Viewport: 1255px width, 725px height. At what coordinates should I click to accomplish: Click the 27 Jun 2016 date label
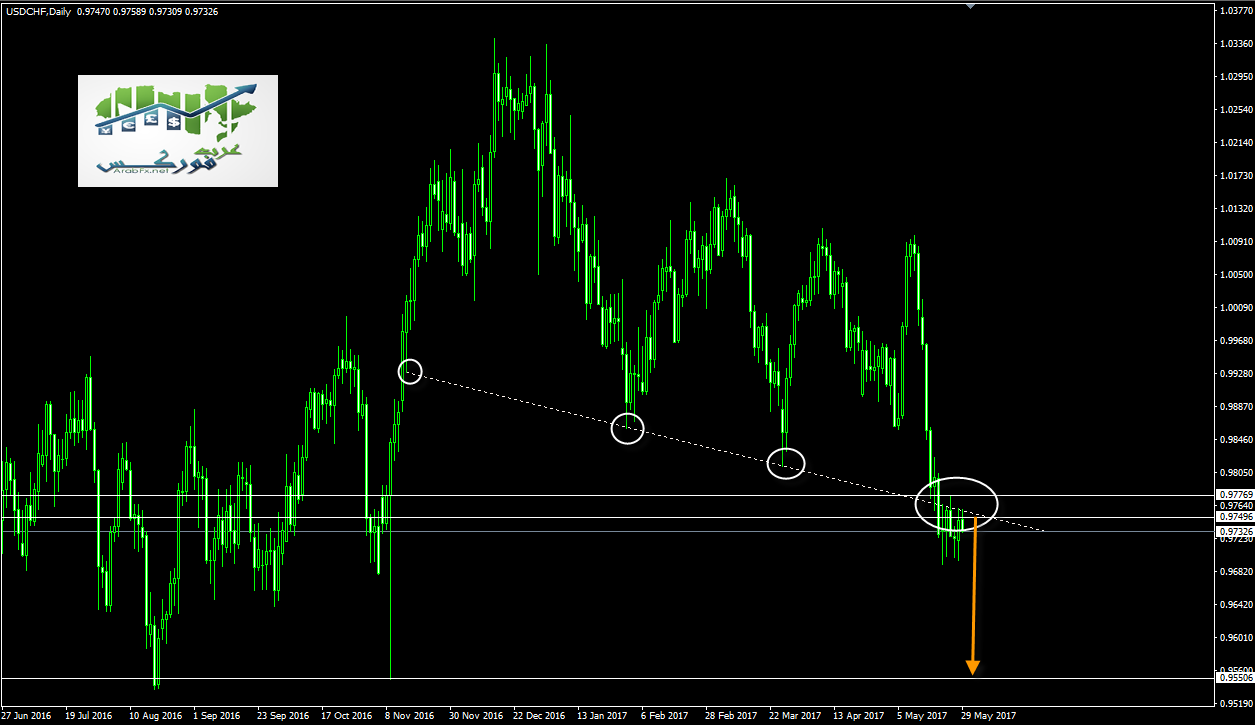pyautogui.click(x=26, y=716)
